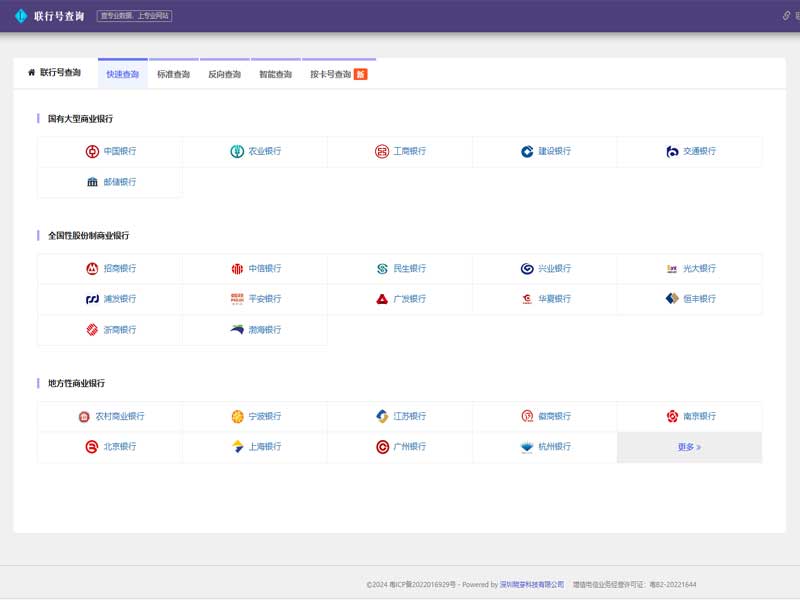Click the chain link icon in header
The image size is (800, 600).
786,16
